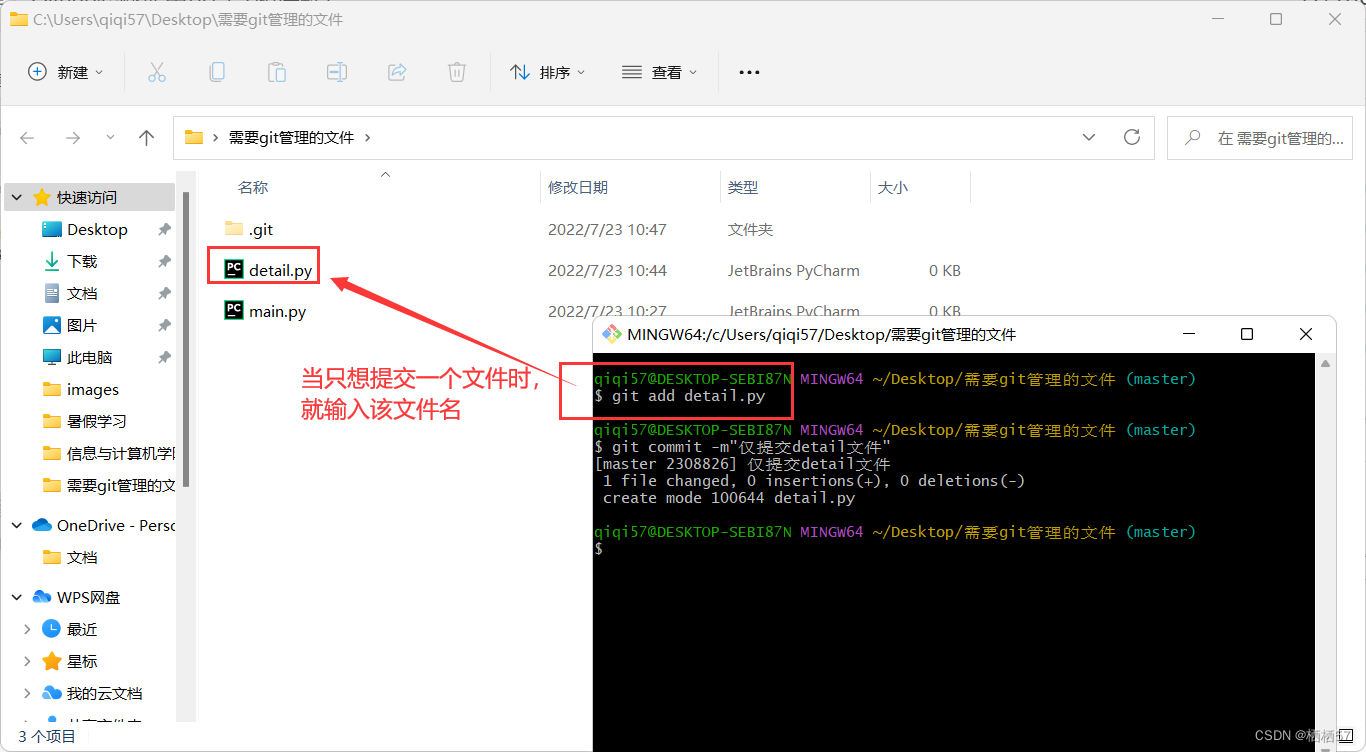Open recent locations chevron beside forward arrow
The width and height of the screenshot is (1366, 752).
pos(110,138)
